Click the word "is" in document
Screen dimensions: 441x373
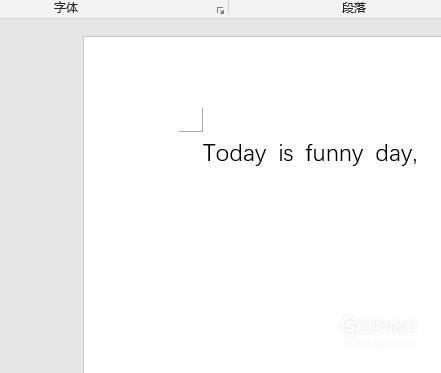click(286, 153)
